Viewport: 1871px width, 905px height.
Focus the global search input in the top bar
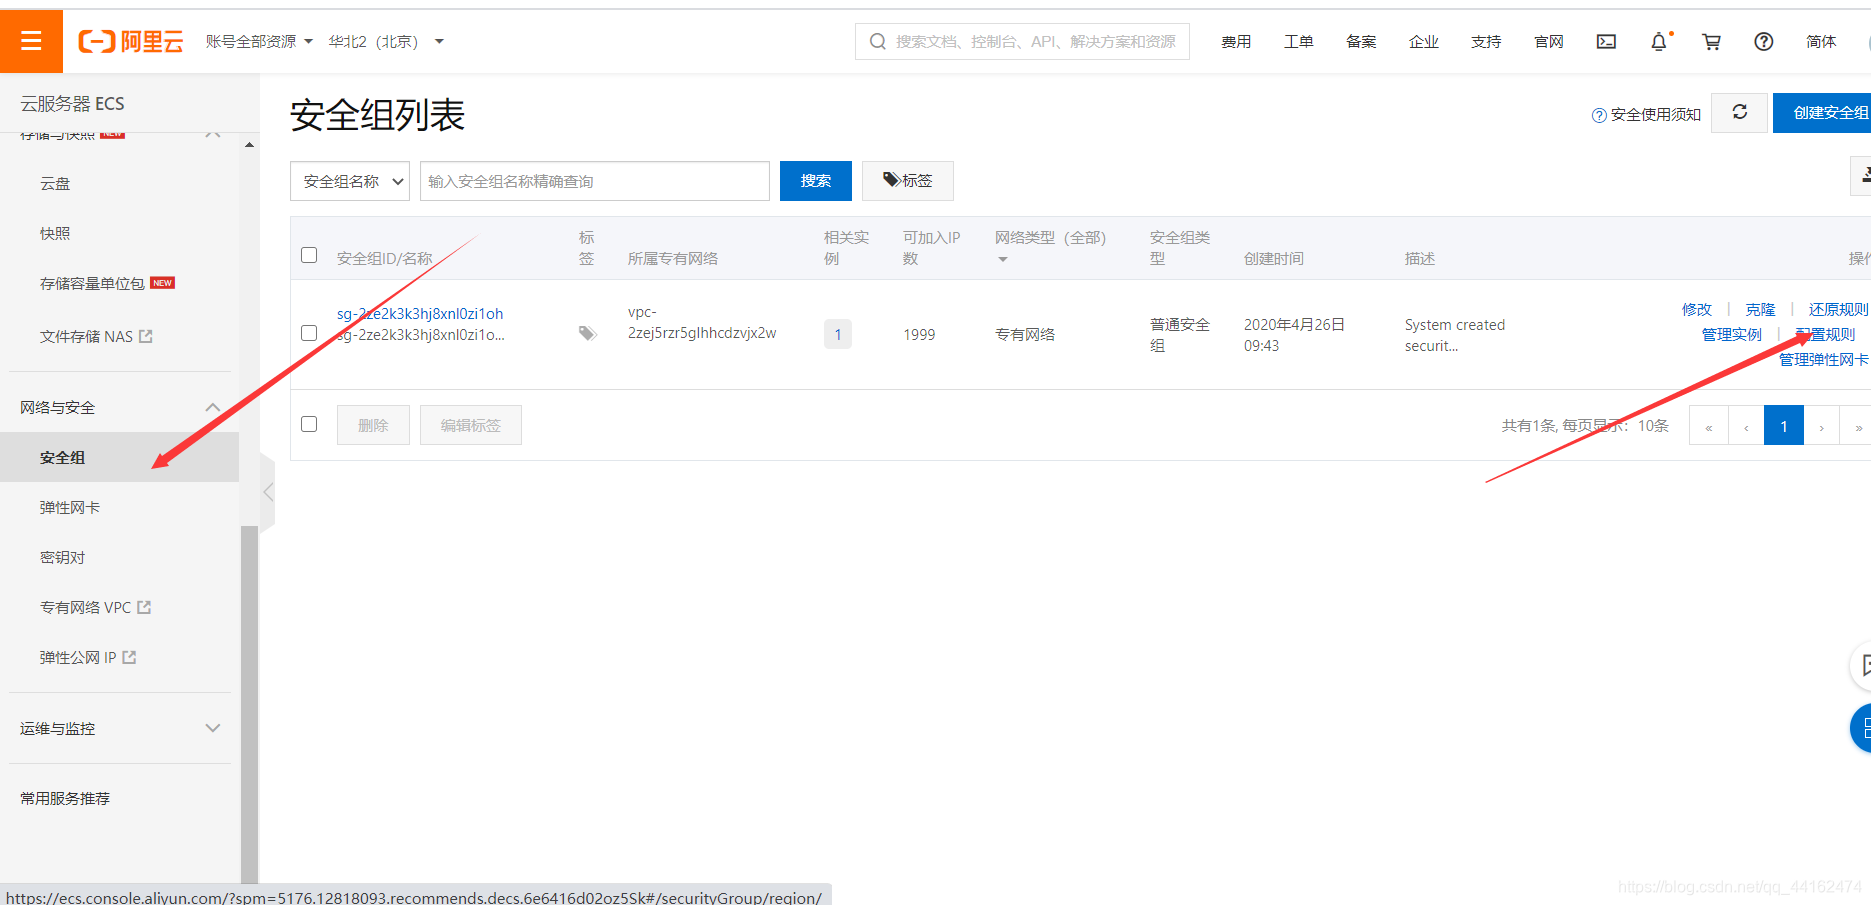[1022, 41]
